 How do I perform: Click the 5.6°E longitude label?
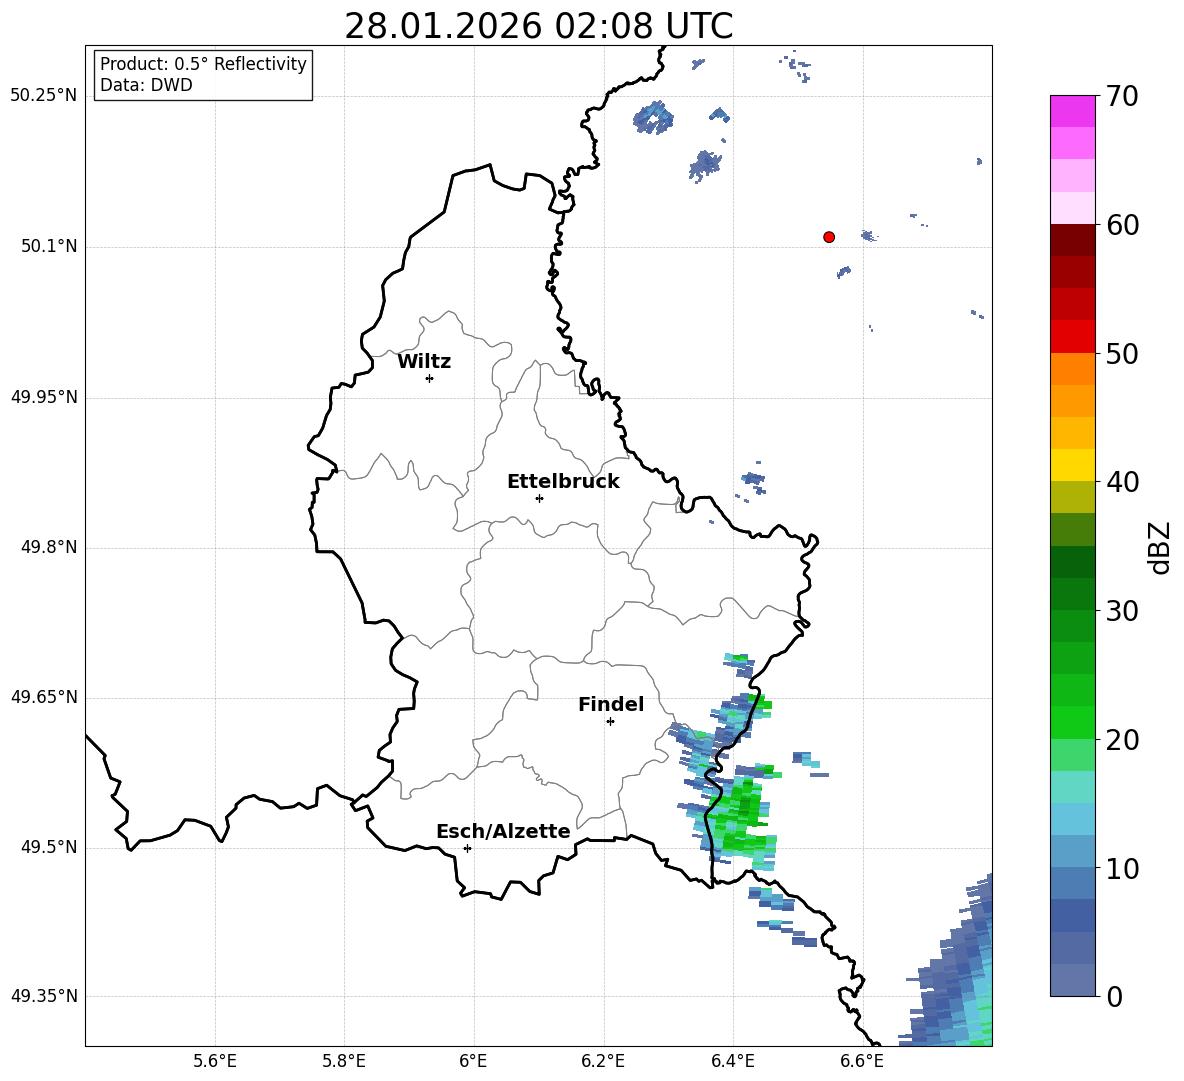point(215,1061)
